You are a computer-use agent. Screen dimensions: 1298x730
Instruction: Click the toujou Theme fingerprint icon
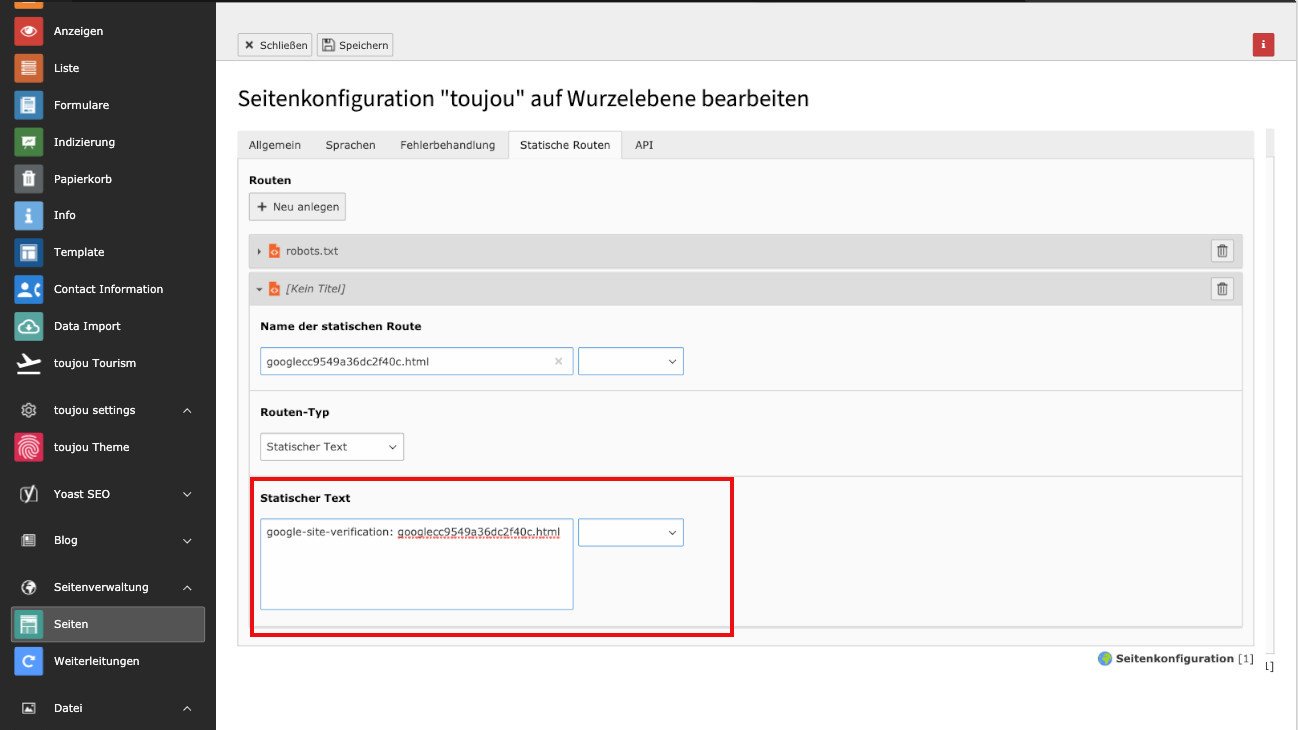tap(29, 447)
